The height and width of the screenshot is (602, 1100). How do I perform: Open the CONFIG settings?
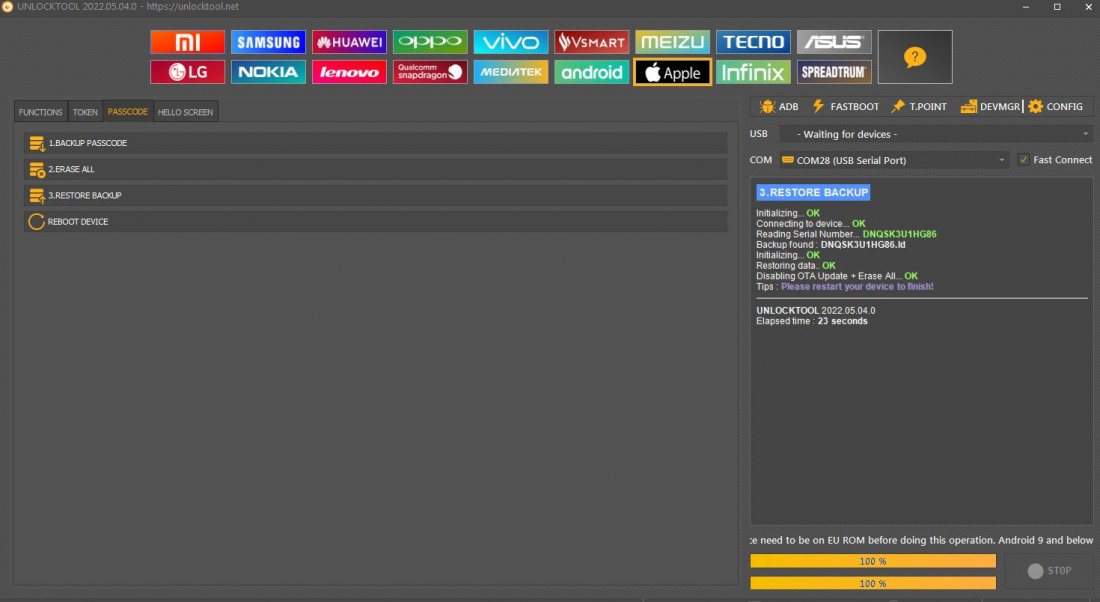coord(1056,107)
